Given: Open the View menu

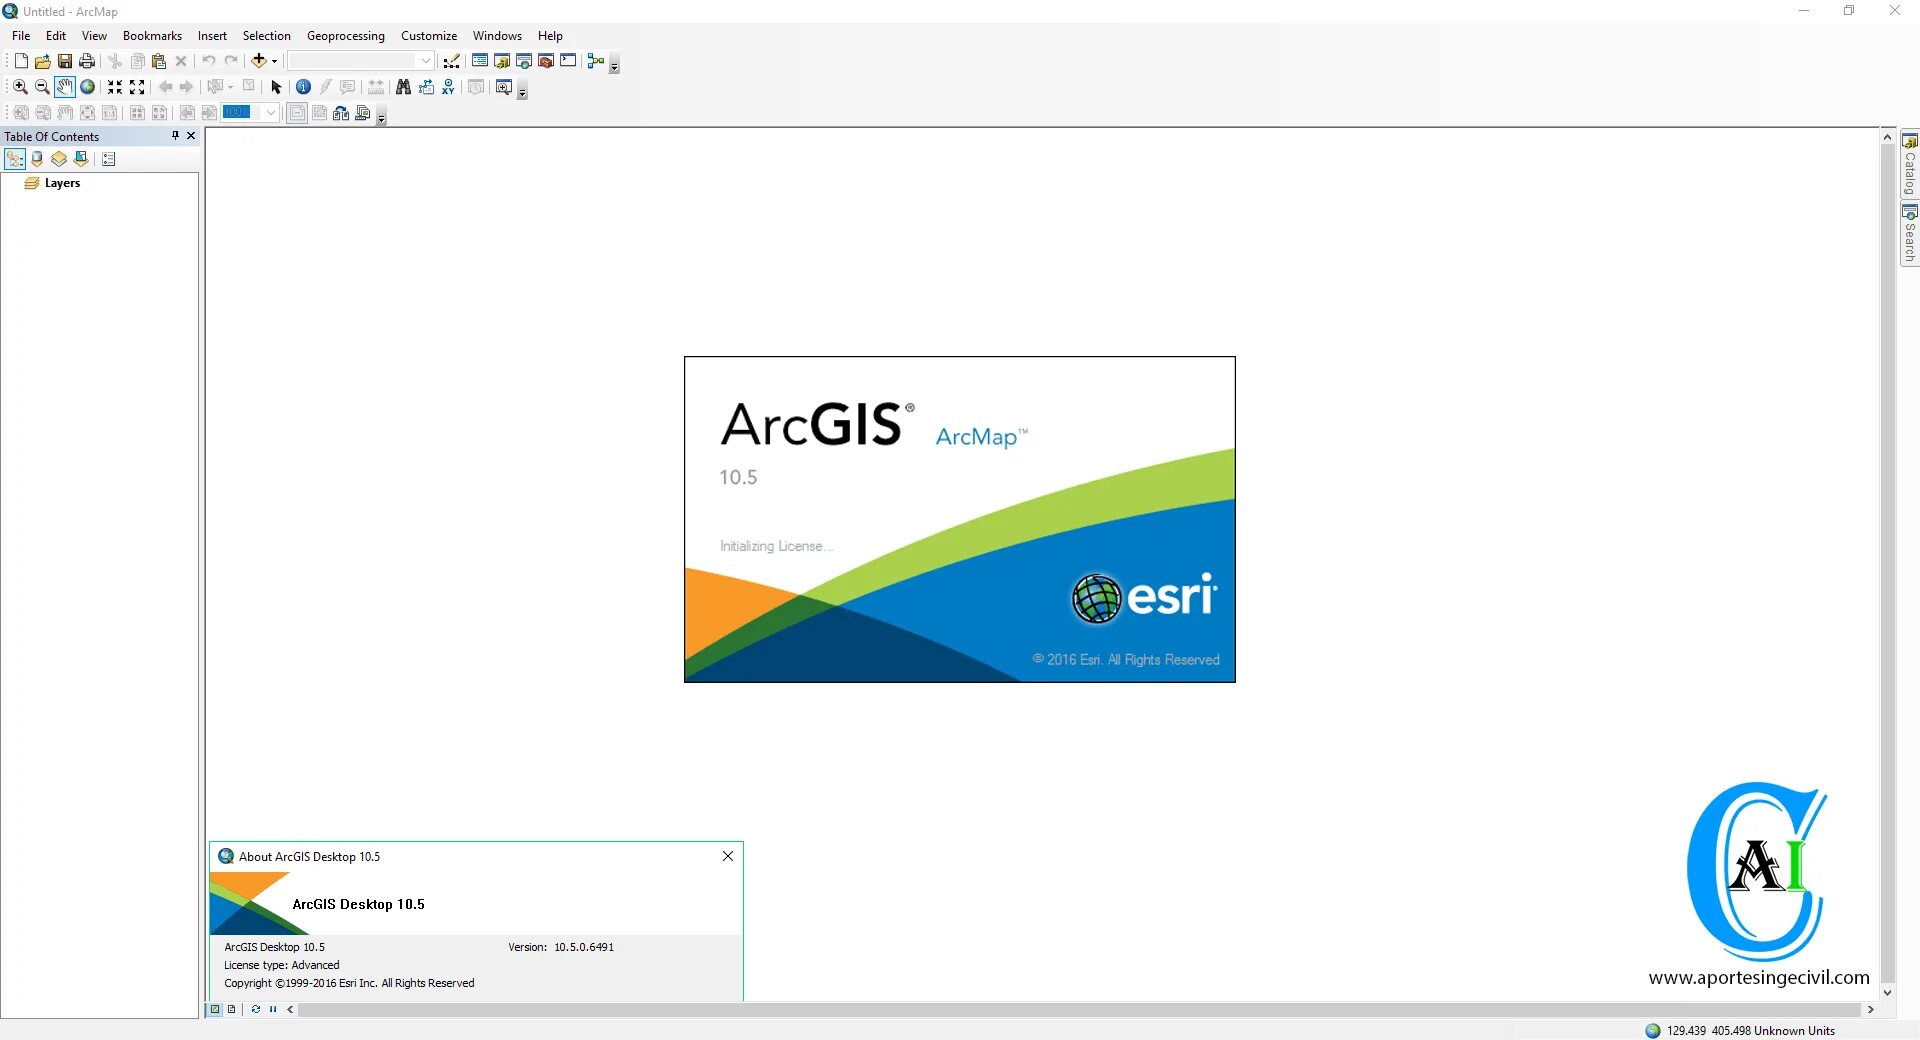Looking at the screenshot, I should pyautogui.click(x=94, y=36).
